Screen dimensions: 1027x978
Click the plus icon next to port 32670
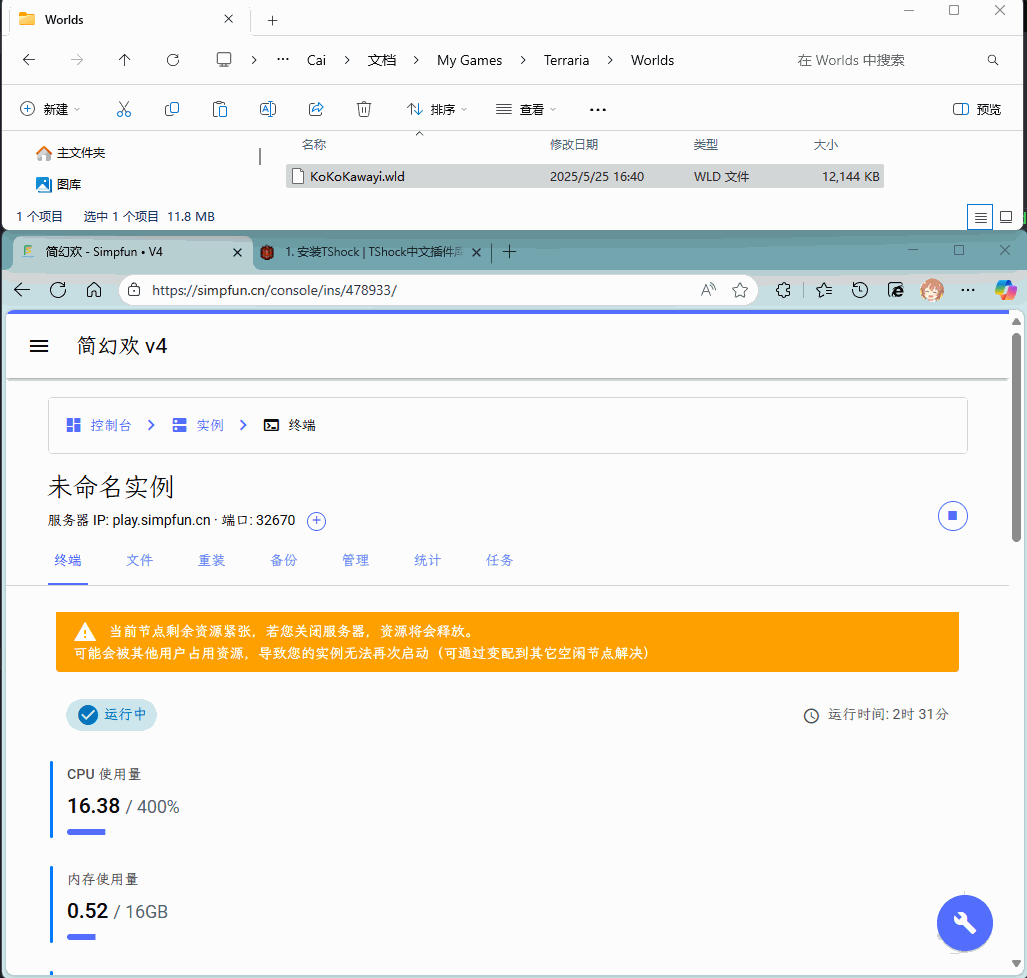coord(316,521)
